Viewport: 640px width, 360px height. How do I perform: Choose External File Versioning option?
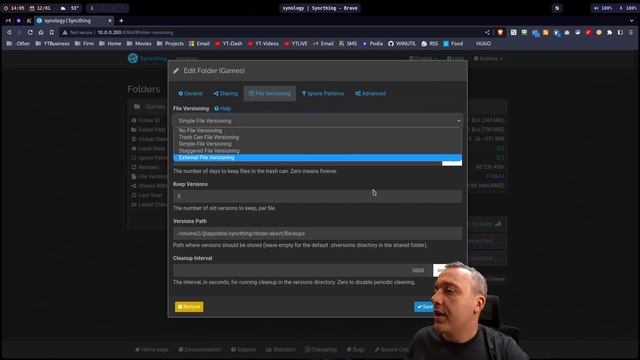point(318,158)
